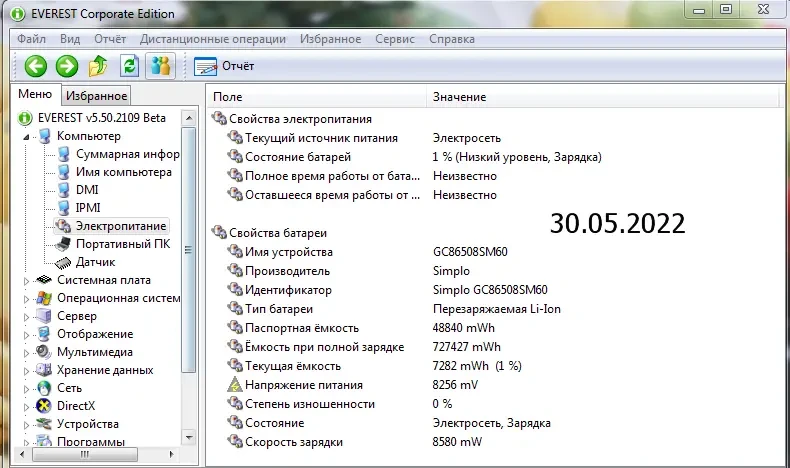Click the DirectX yellow X icon
790x468 pixels.
(44, 406)
